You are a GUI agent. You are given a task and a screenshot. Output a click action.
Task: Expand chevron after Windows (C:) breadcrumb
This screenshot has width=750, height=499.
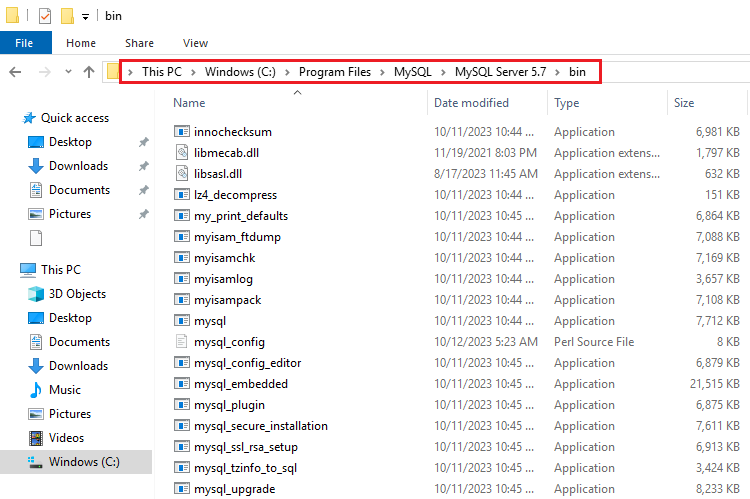point(287,72)
